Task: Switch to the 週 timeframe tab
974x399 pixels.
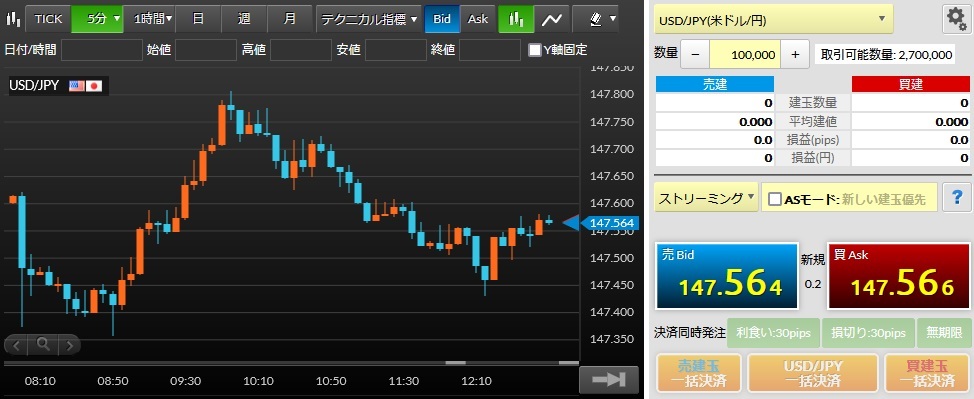Action: click(x=244, y=19)
